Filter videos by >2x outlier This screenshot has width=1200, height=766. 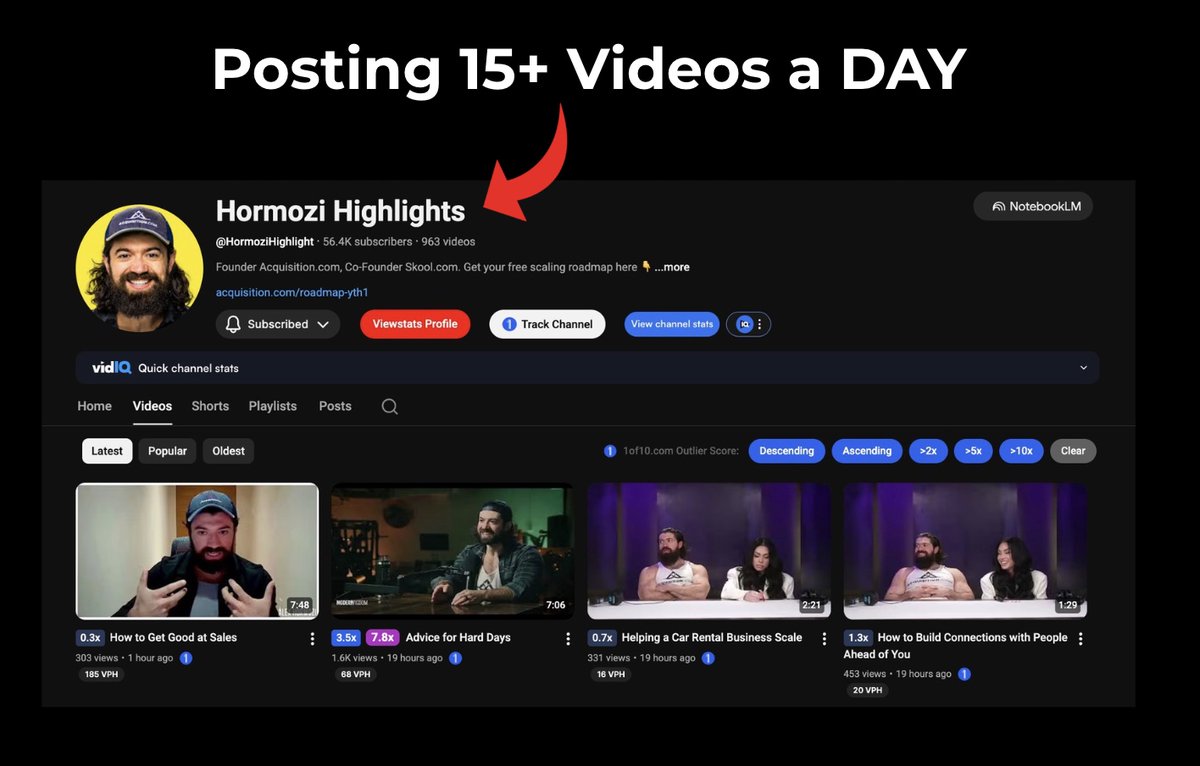[928, 451]
